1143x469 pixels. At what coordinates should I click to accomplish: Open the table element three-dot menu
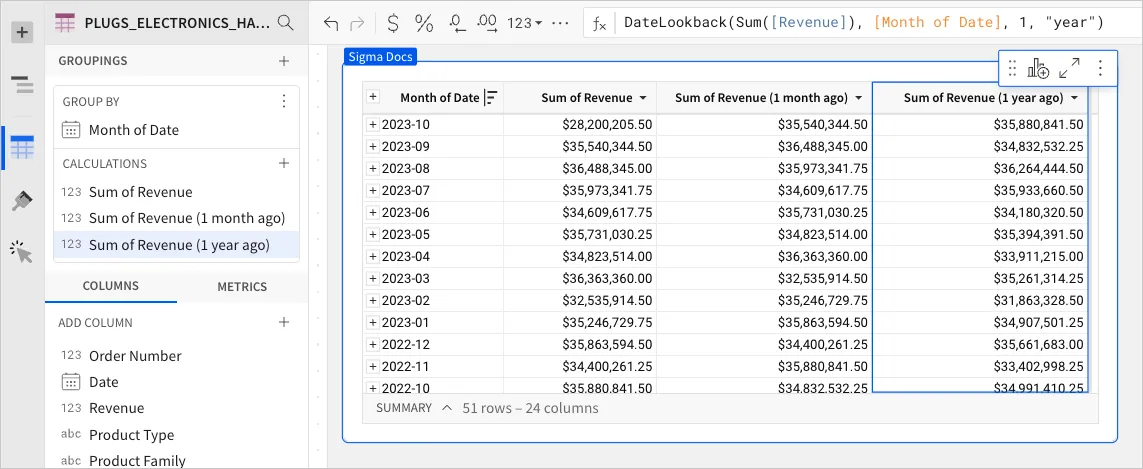click(1101, 69)
